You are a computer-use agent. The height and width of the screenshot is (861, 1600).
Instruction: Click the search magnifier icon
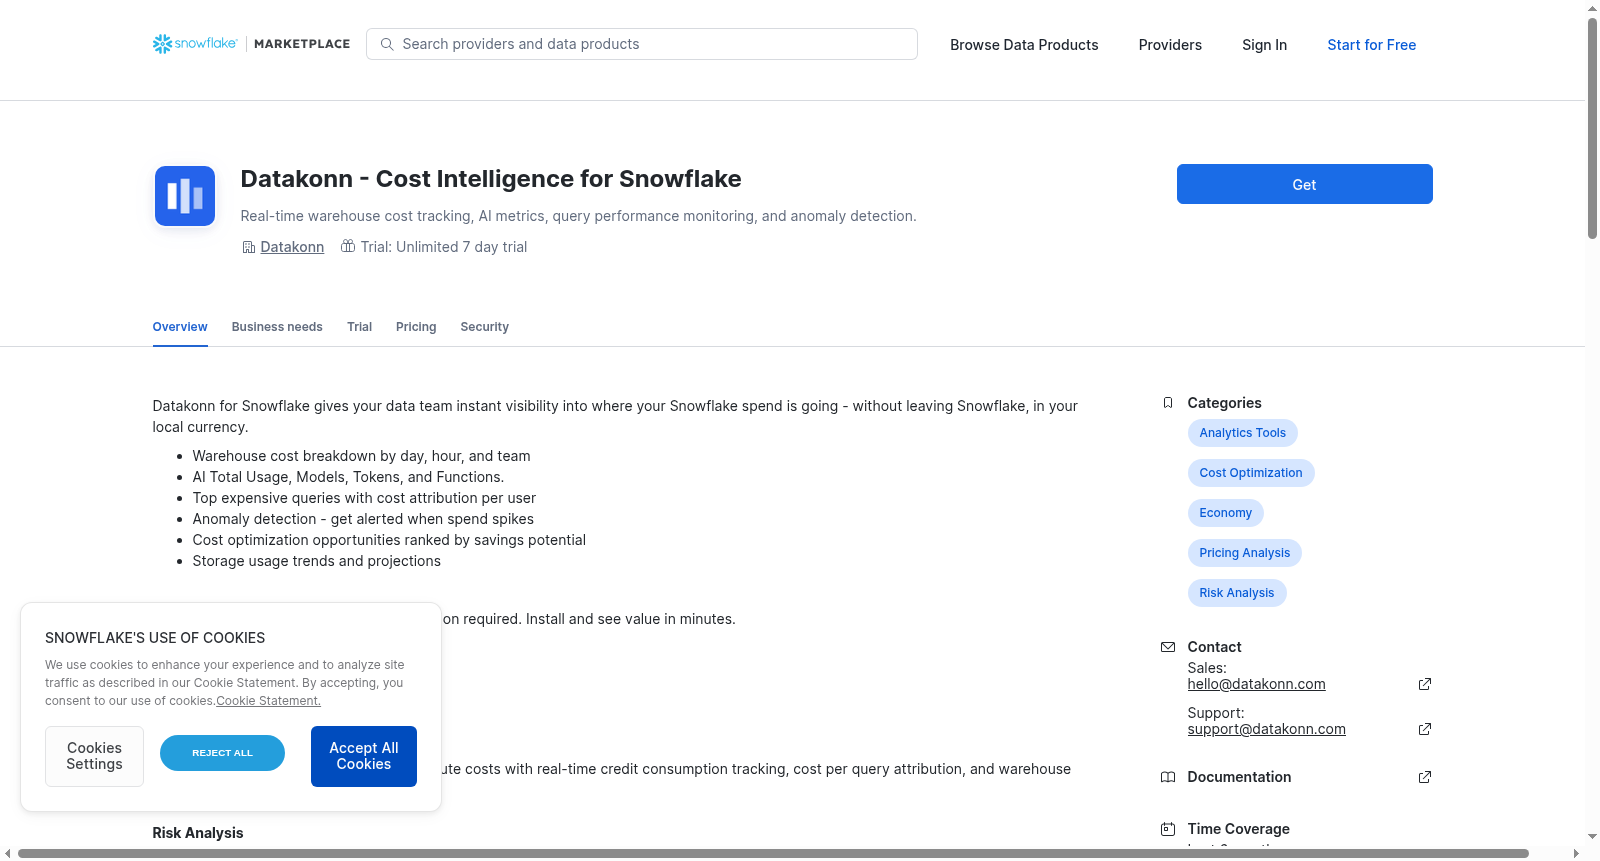point(387,44)
